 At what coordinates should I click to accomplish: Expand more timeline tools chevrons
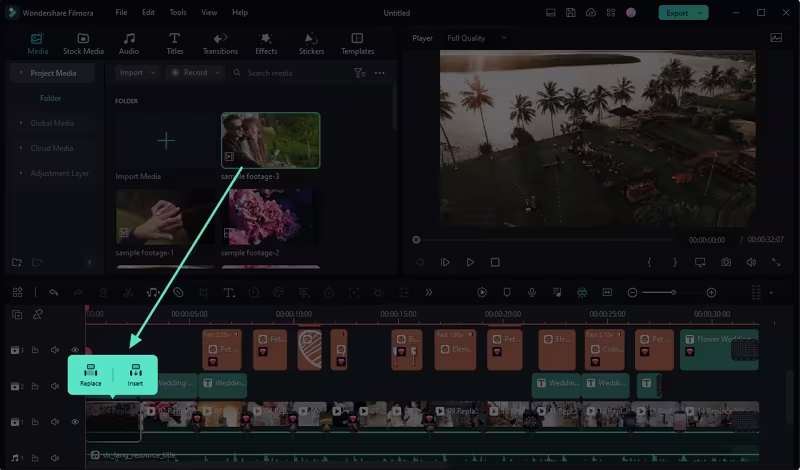point(429,292)
